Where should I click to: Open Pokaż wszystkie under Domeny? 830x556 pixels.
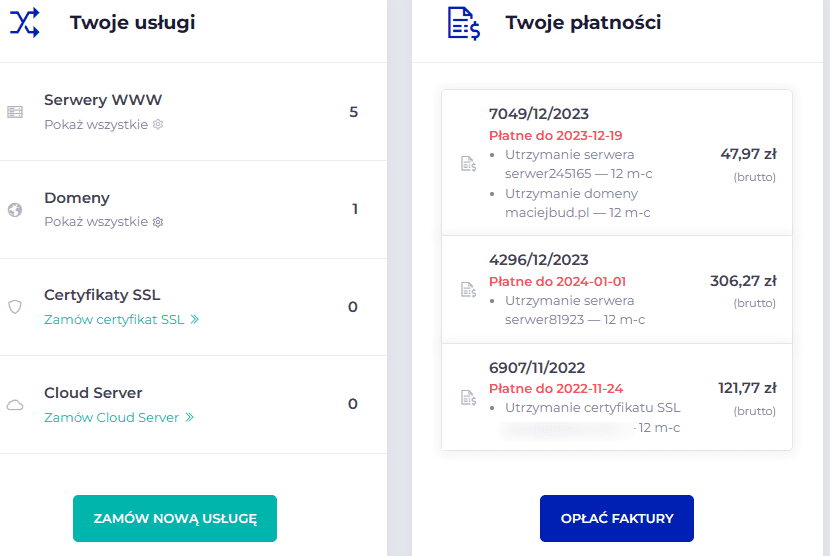(96, 222)
